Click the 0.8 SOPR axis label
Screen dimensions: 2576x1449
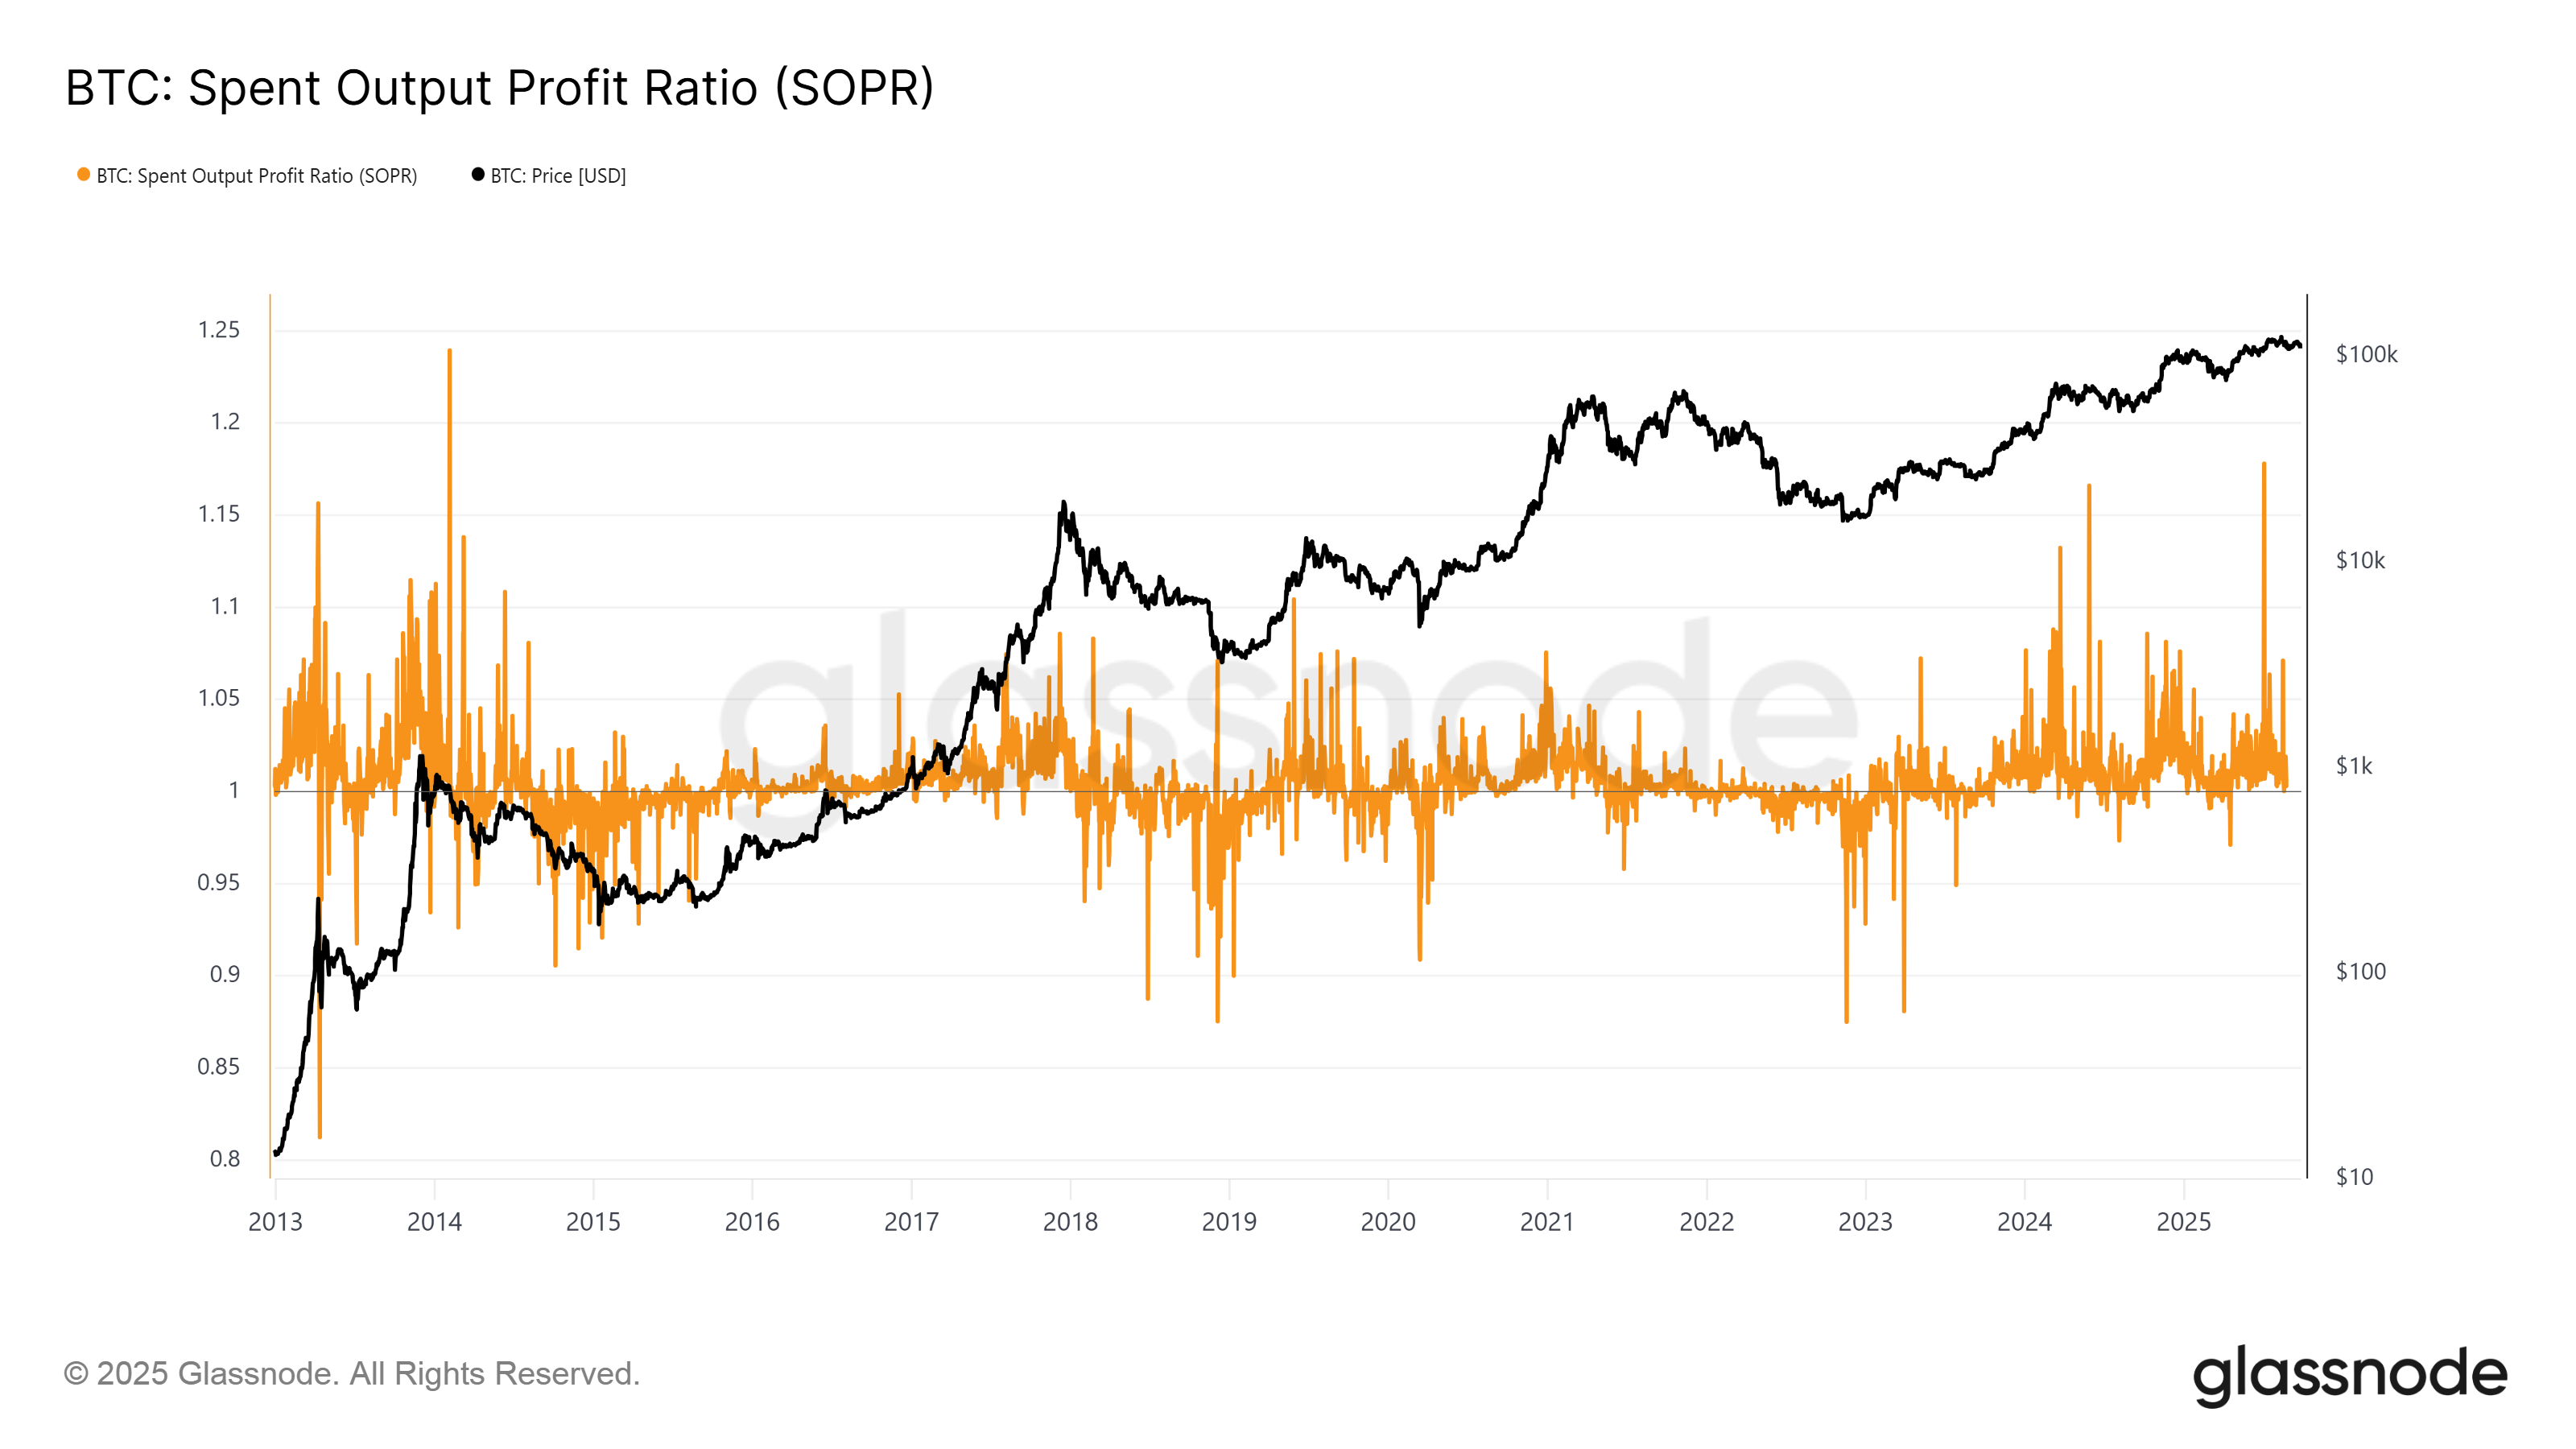pyautogui.click(x=225, y=1159)
